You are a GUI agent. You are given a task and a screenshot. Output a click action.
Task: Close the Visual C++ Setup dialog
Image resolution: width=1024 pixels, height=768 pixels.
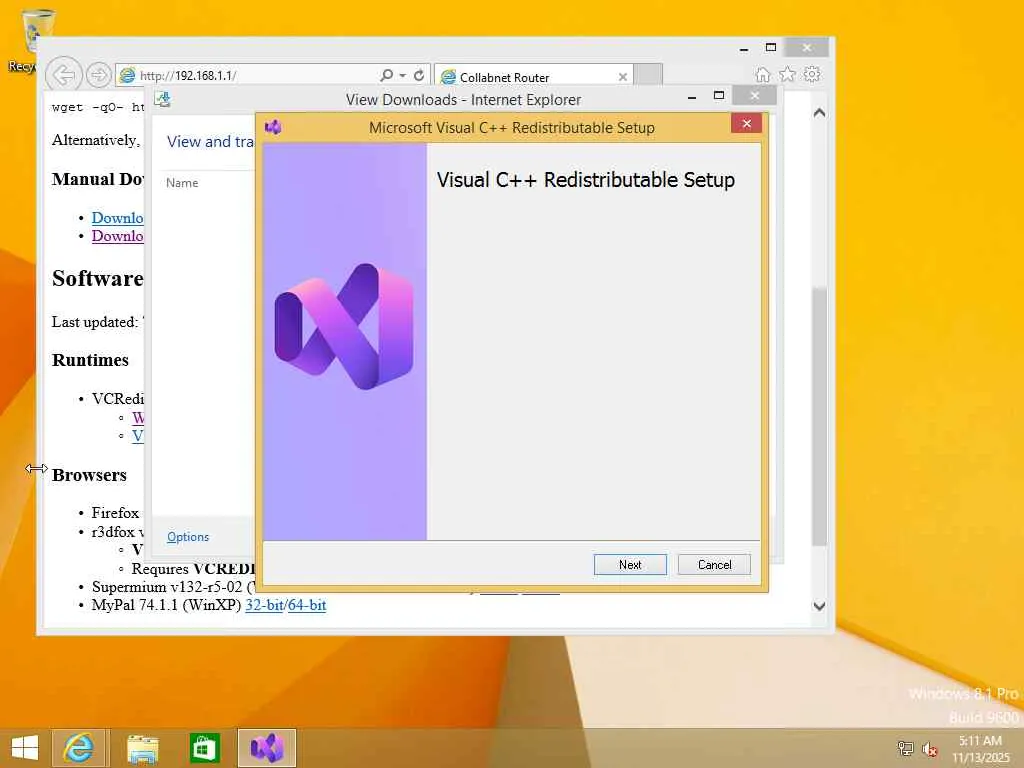coord(746,123)
